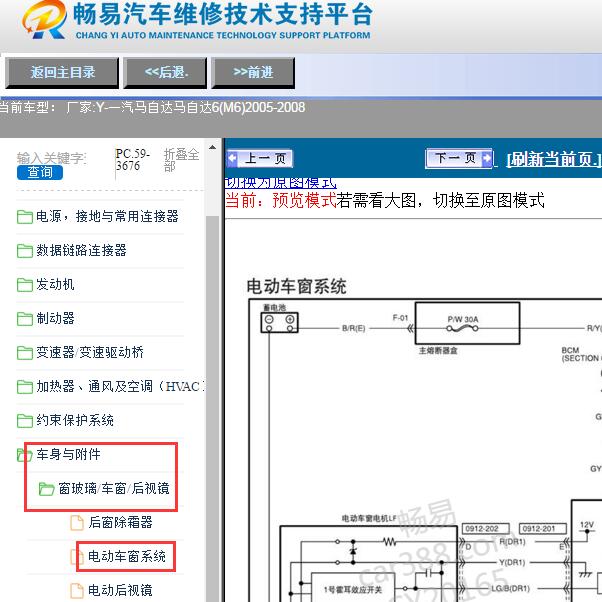Click 切换为原图模式 link
602x602 pixels.
[x=281, y=183]
